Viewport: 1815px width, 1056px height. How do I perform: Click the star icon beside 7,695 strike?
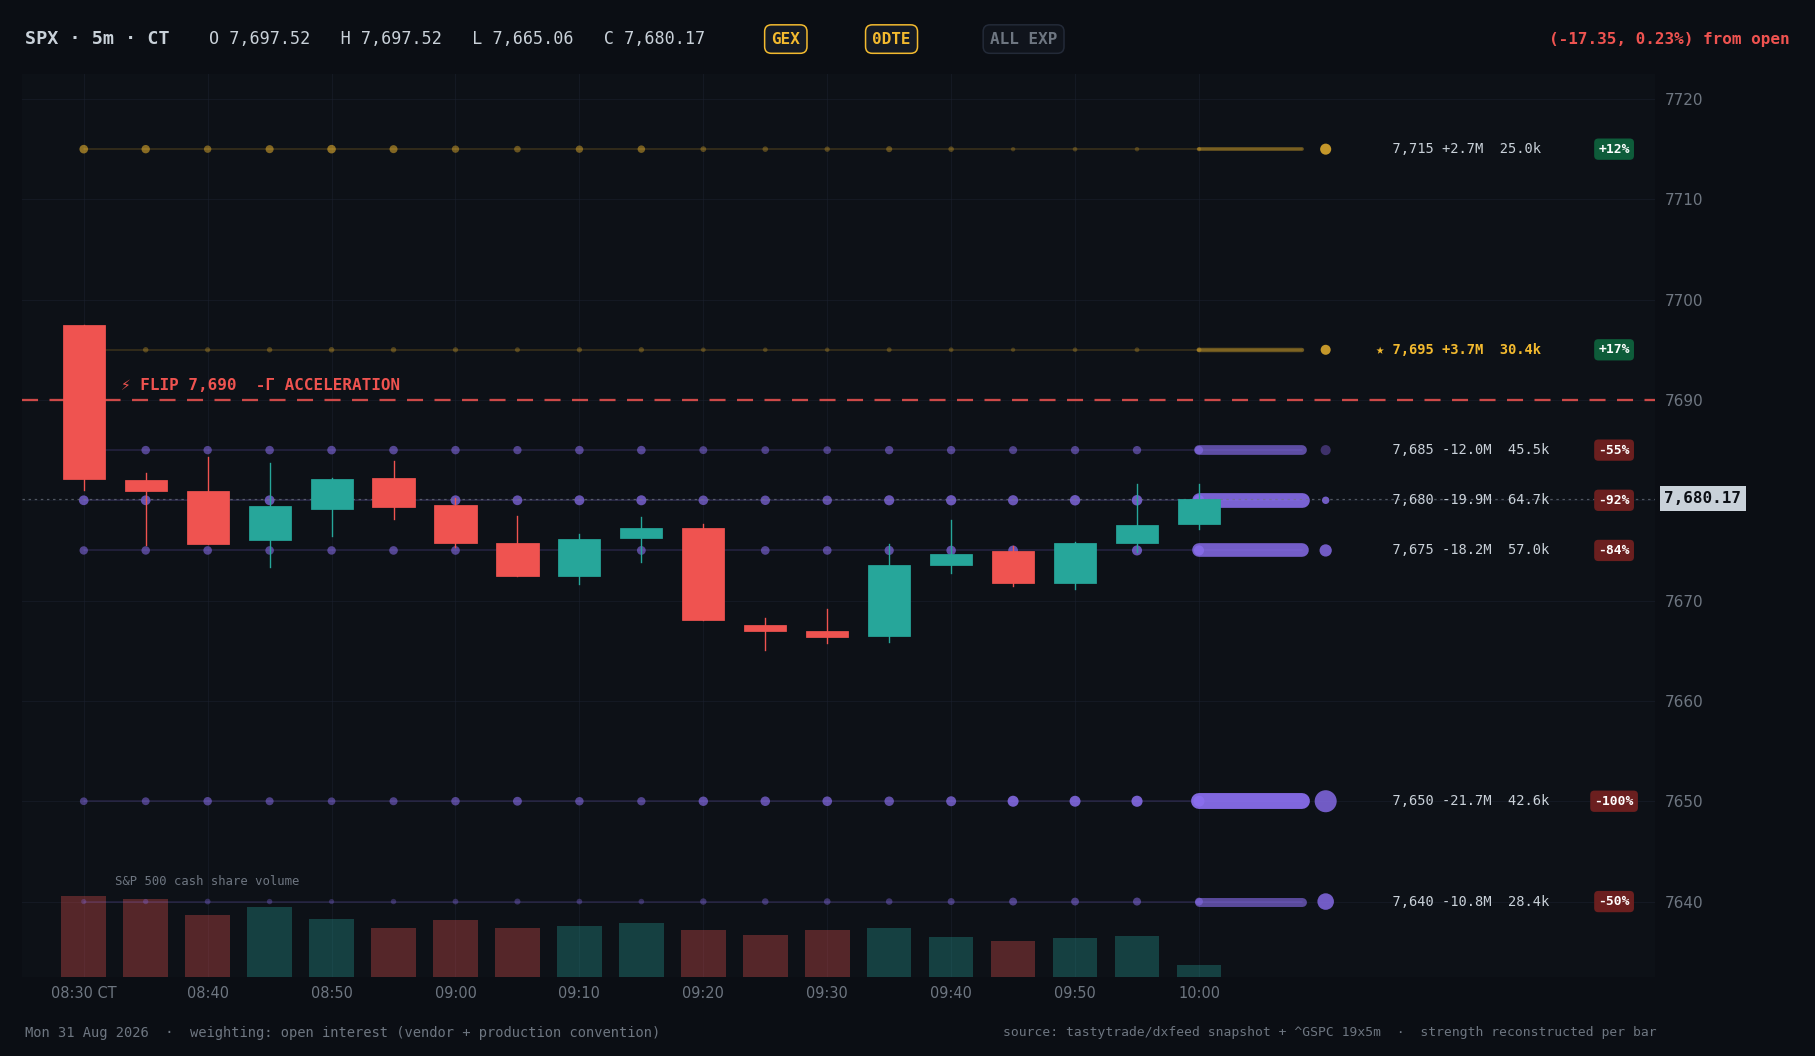click(1380, 350)
